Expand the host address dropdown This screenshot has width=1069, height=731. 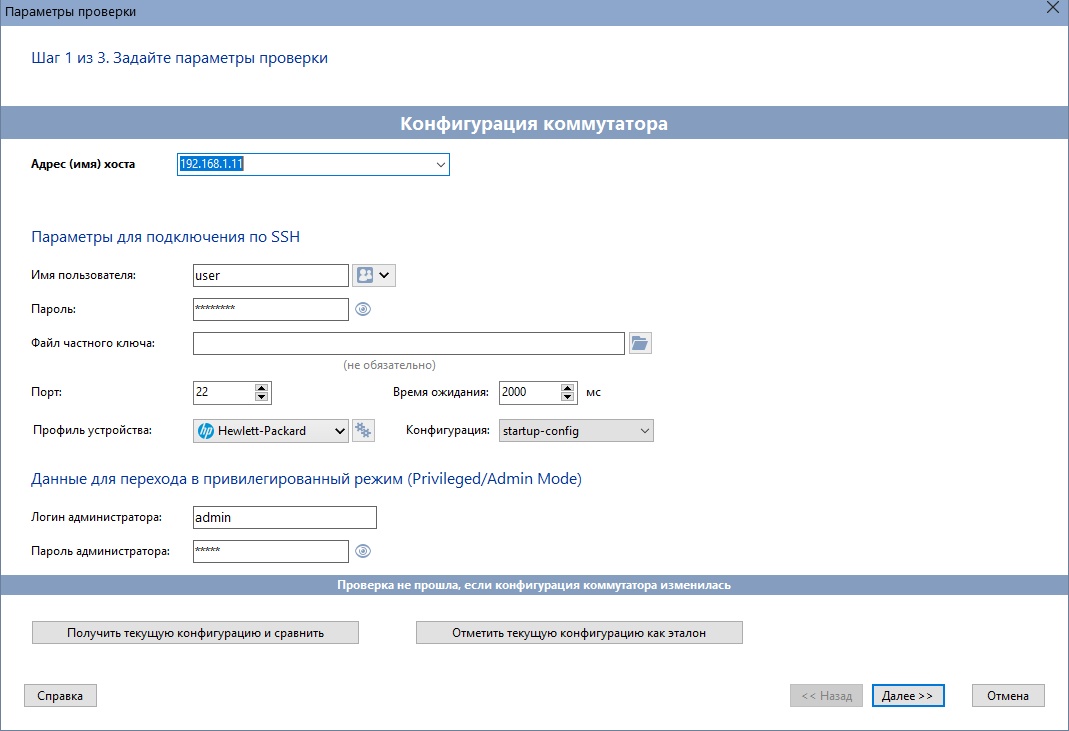441,165
